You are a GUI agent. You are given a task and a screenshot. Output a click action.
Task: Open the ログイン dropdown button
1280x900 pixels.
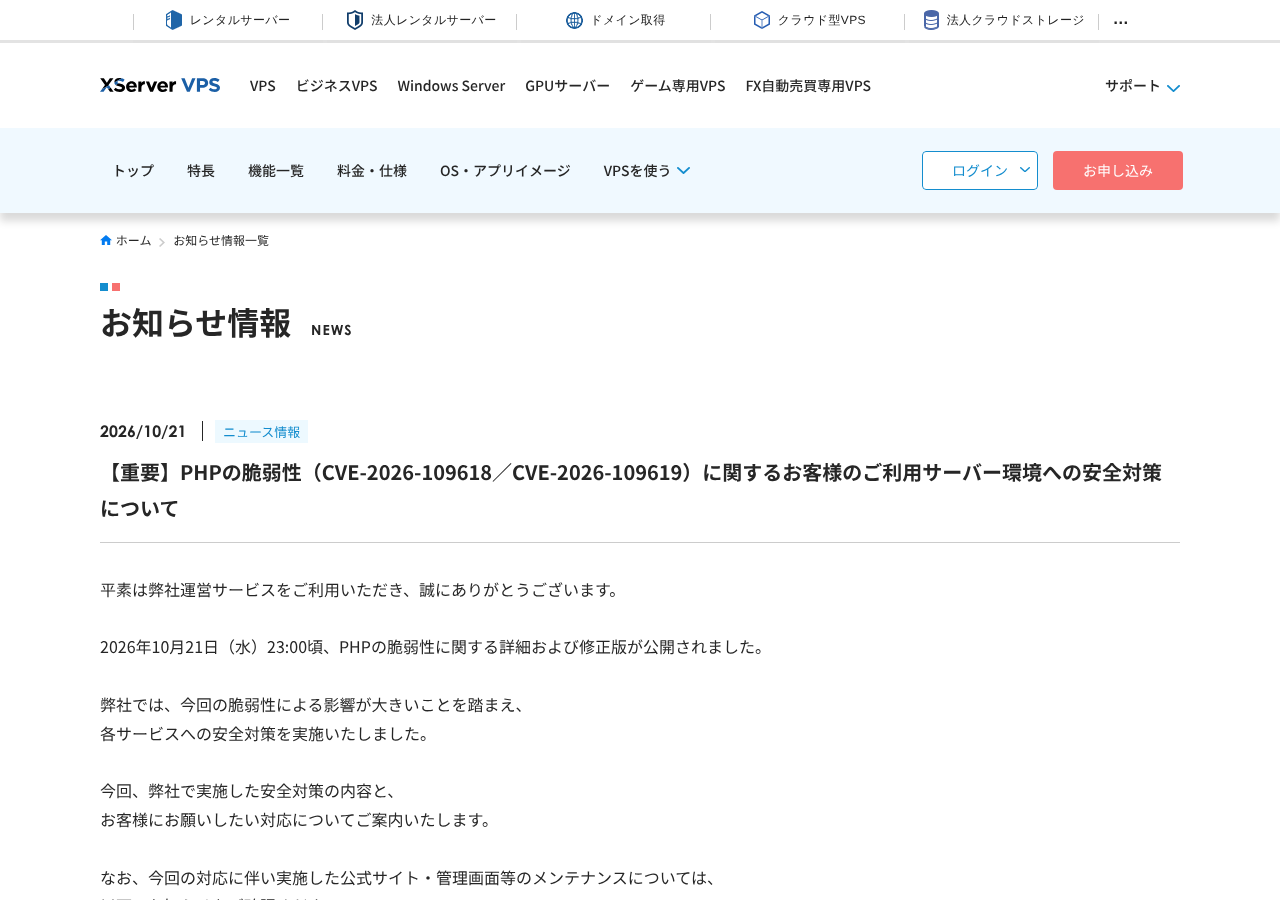click(980, 170)
